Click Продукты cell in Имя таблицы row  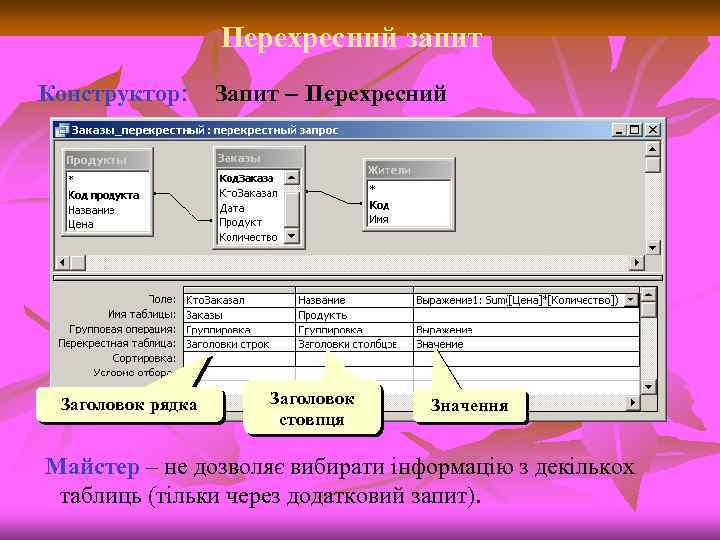[x=354, y=315]
